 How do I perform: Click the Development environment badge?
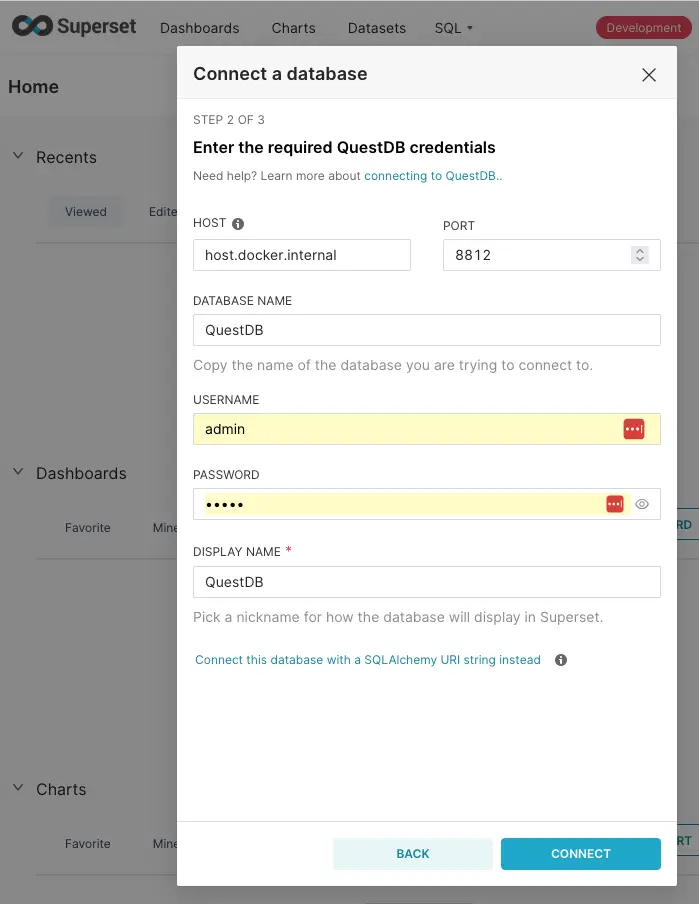[642, 27]
